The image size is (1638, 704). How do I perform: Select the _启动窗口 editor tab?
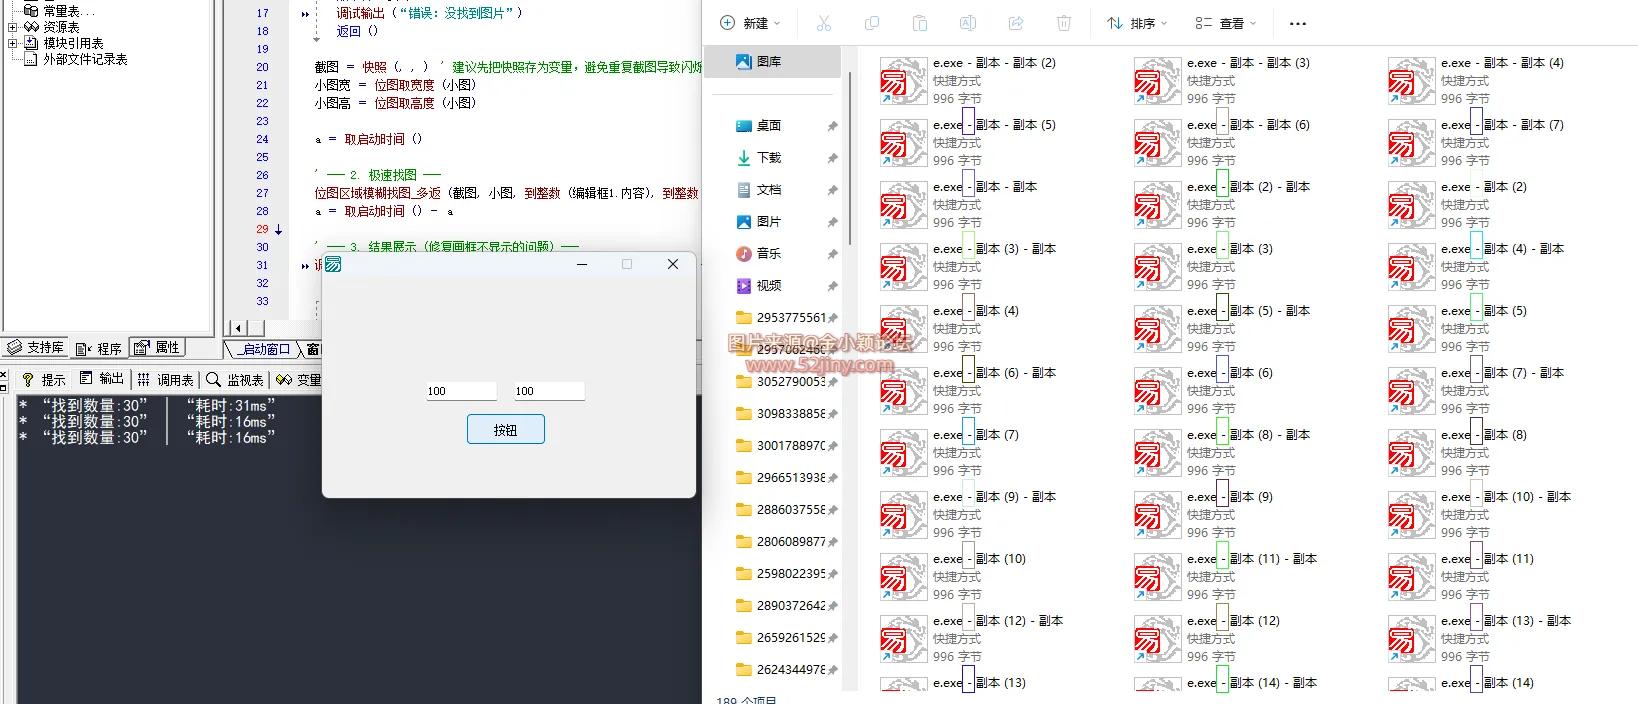click(264, 349)
